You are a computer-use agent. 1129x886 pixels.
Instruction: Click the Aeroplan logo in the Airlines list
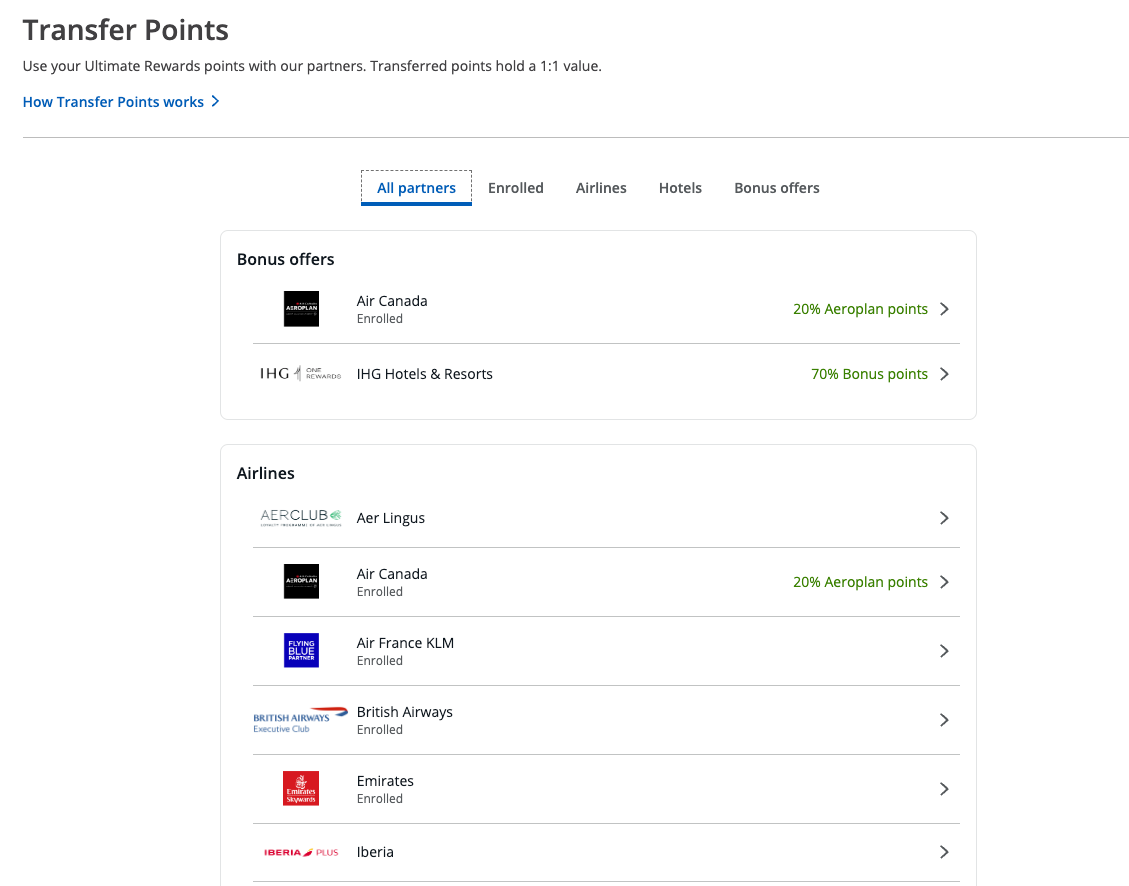301,581
